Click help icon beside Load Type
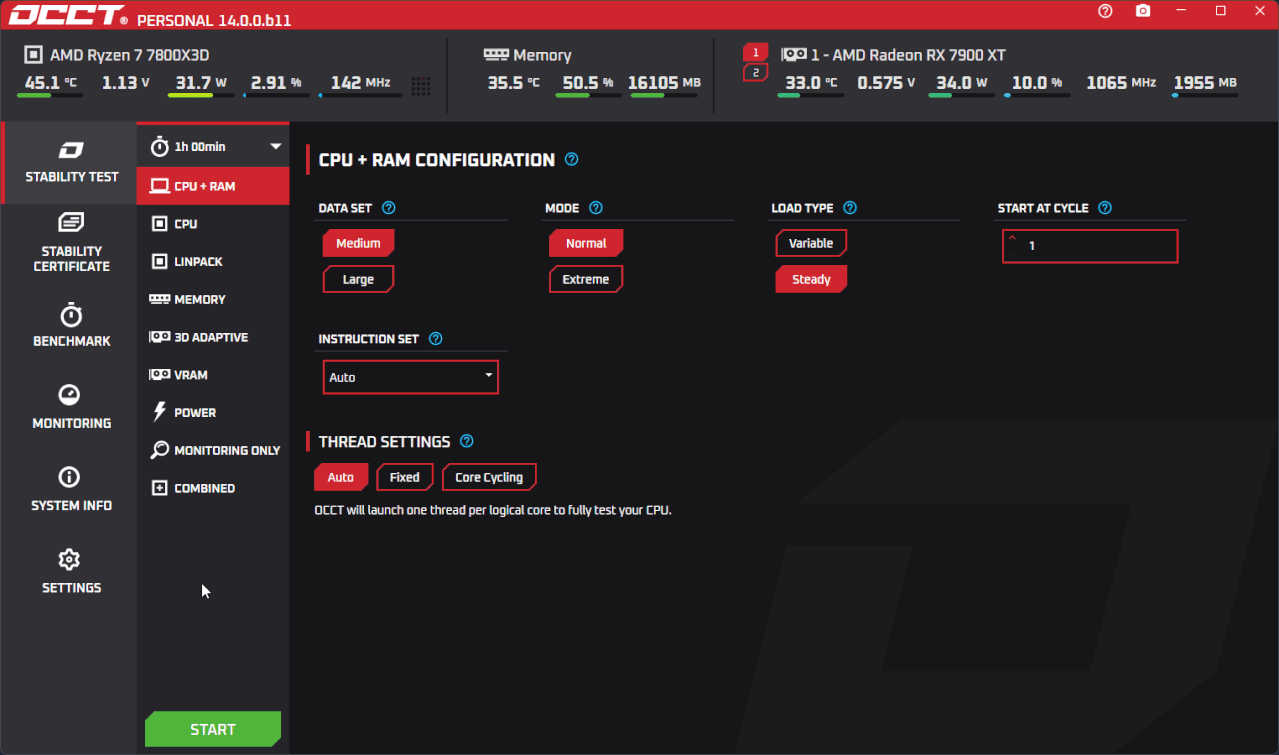 (x=850, y=208)
